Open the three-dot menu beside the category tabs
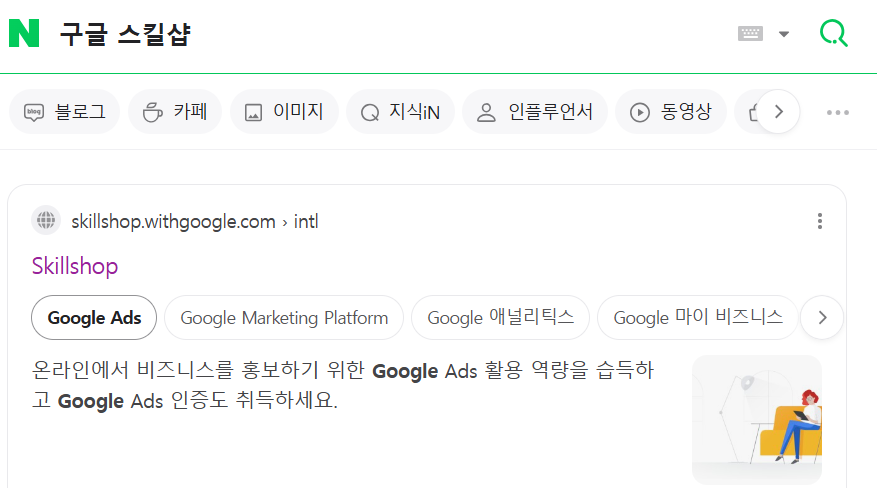Screen dimensions: 877x488 (838, 112)
